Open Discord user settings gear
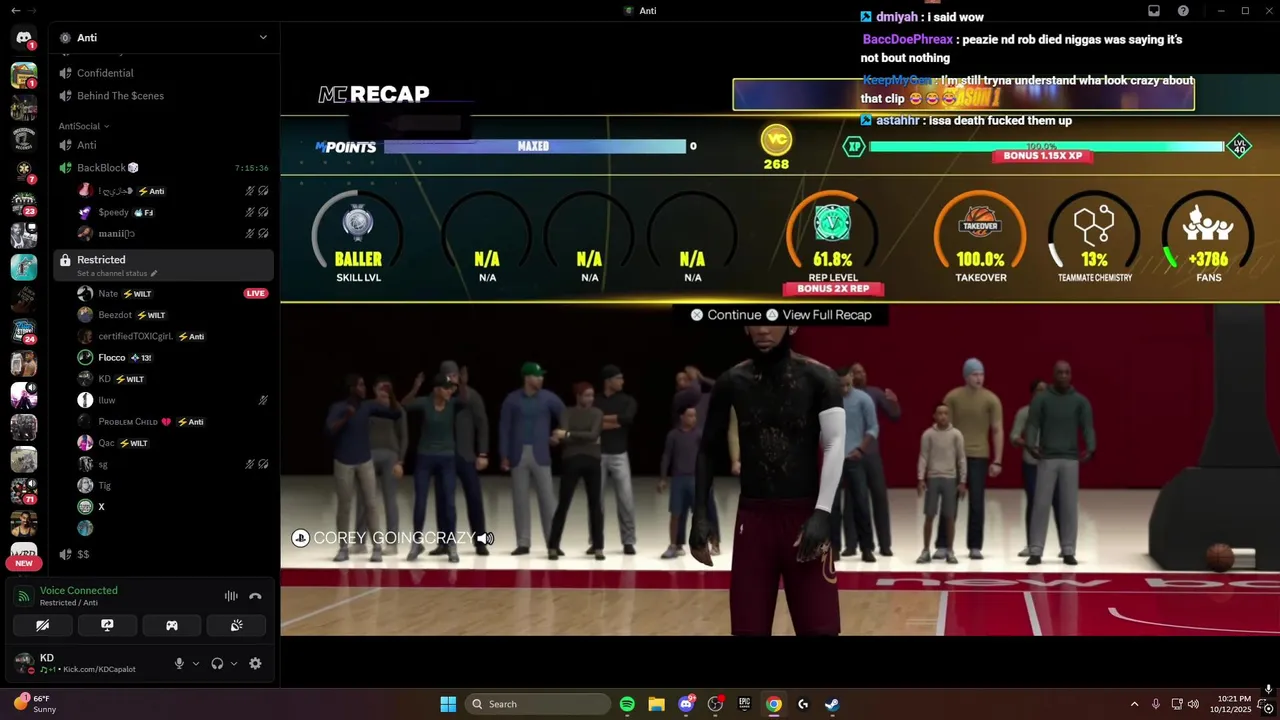 (255, 663)
